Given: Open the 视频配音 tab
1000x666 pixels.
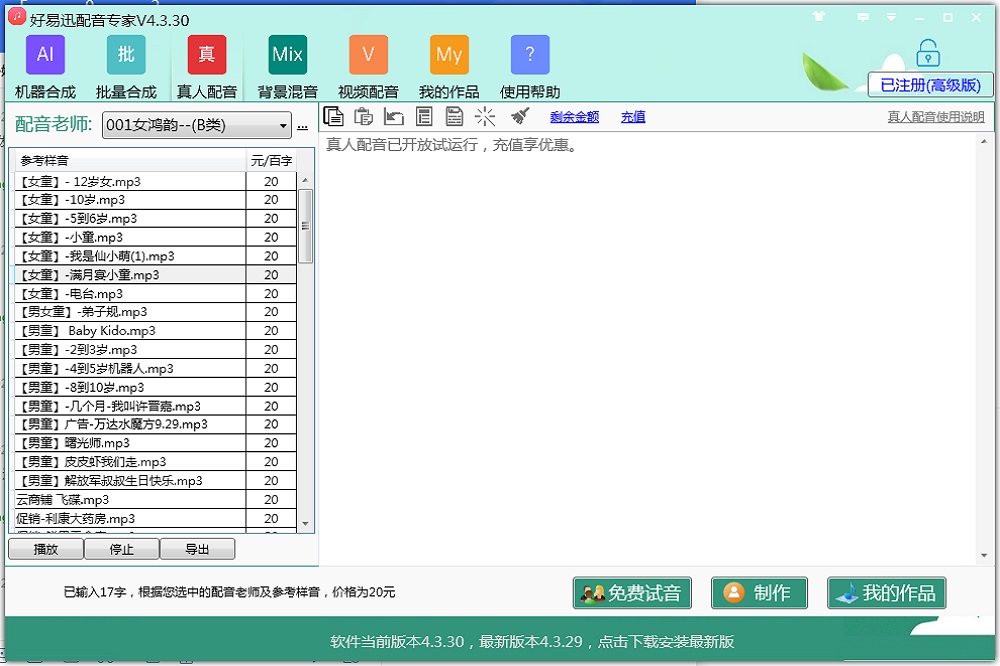Looking at the screenshot, I should 368,68.
